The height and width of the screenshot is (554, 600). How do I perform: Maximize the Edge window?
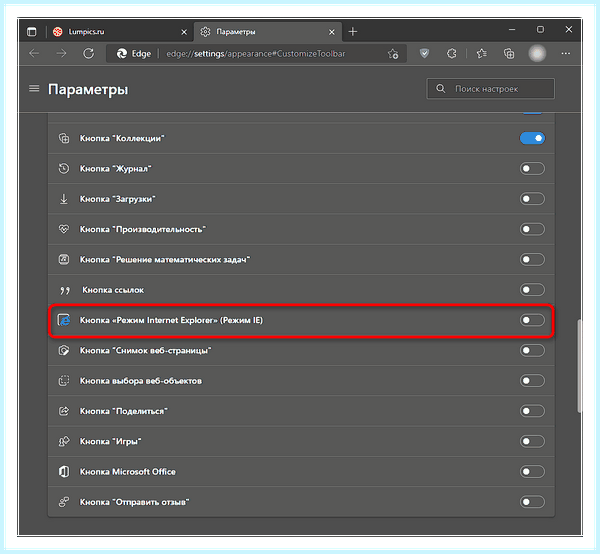[540, 29]
